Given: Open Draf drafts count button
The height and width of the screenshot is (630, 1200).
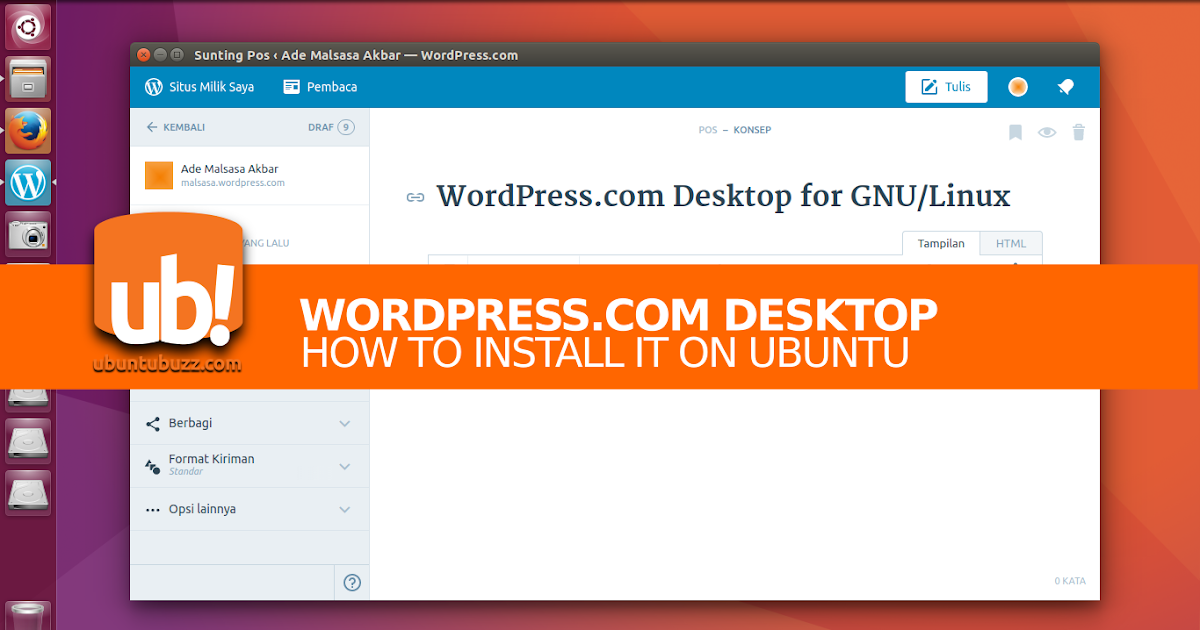Looking at the screenshot, I should (331, 127).
